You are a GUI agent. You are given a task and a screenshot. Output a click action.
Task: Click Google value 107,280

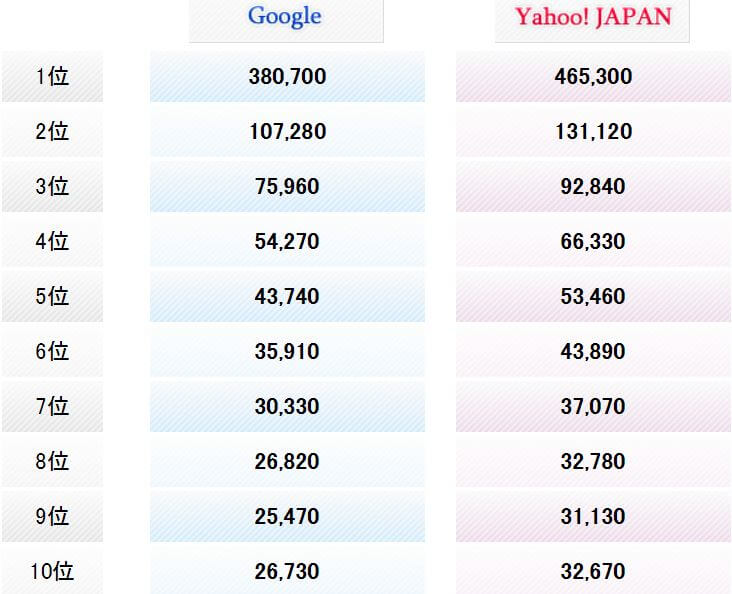coord(288,132)
